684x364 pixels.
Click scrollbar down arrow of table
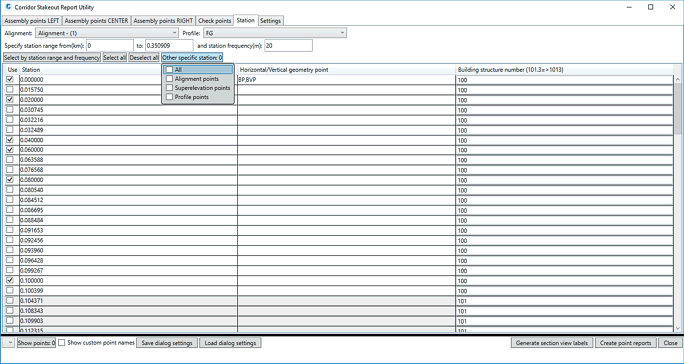click(x=677, y=328)
